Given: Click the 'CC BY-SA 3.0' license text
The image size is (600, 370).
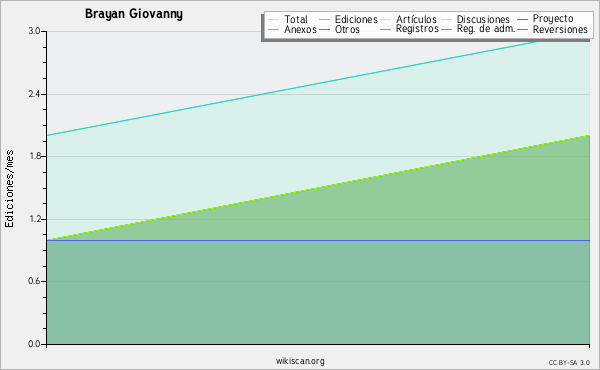Looking at the screenshot, I should pyautogui.click(x=569, y=363).
